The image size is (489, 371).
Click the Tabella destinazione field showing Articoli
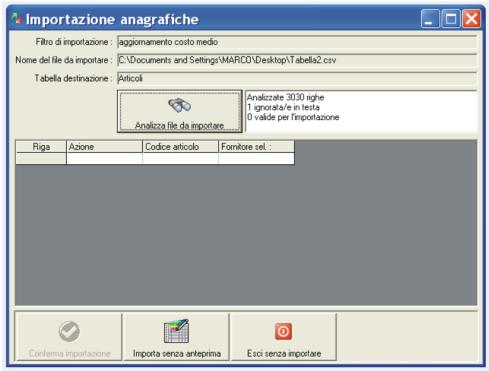coord(297,78)
